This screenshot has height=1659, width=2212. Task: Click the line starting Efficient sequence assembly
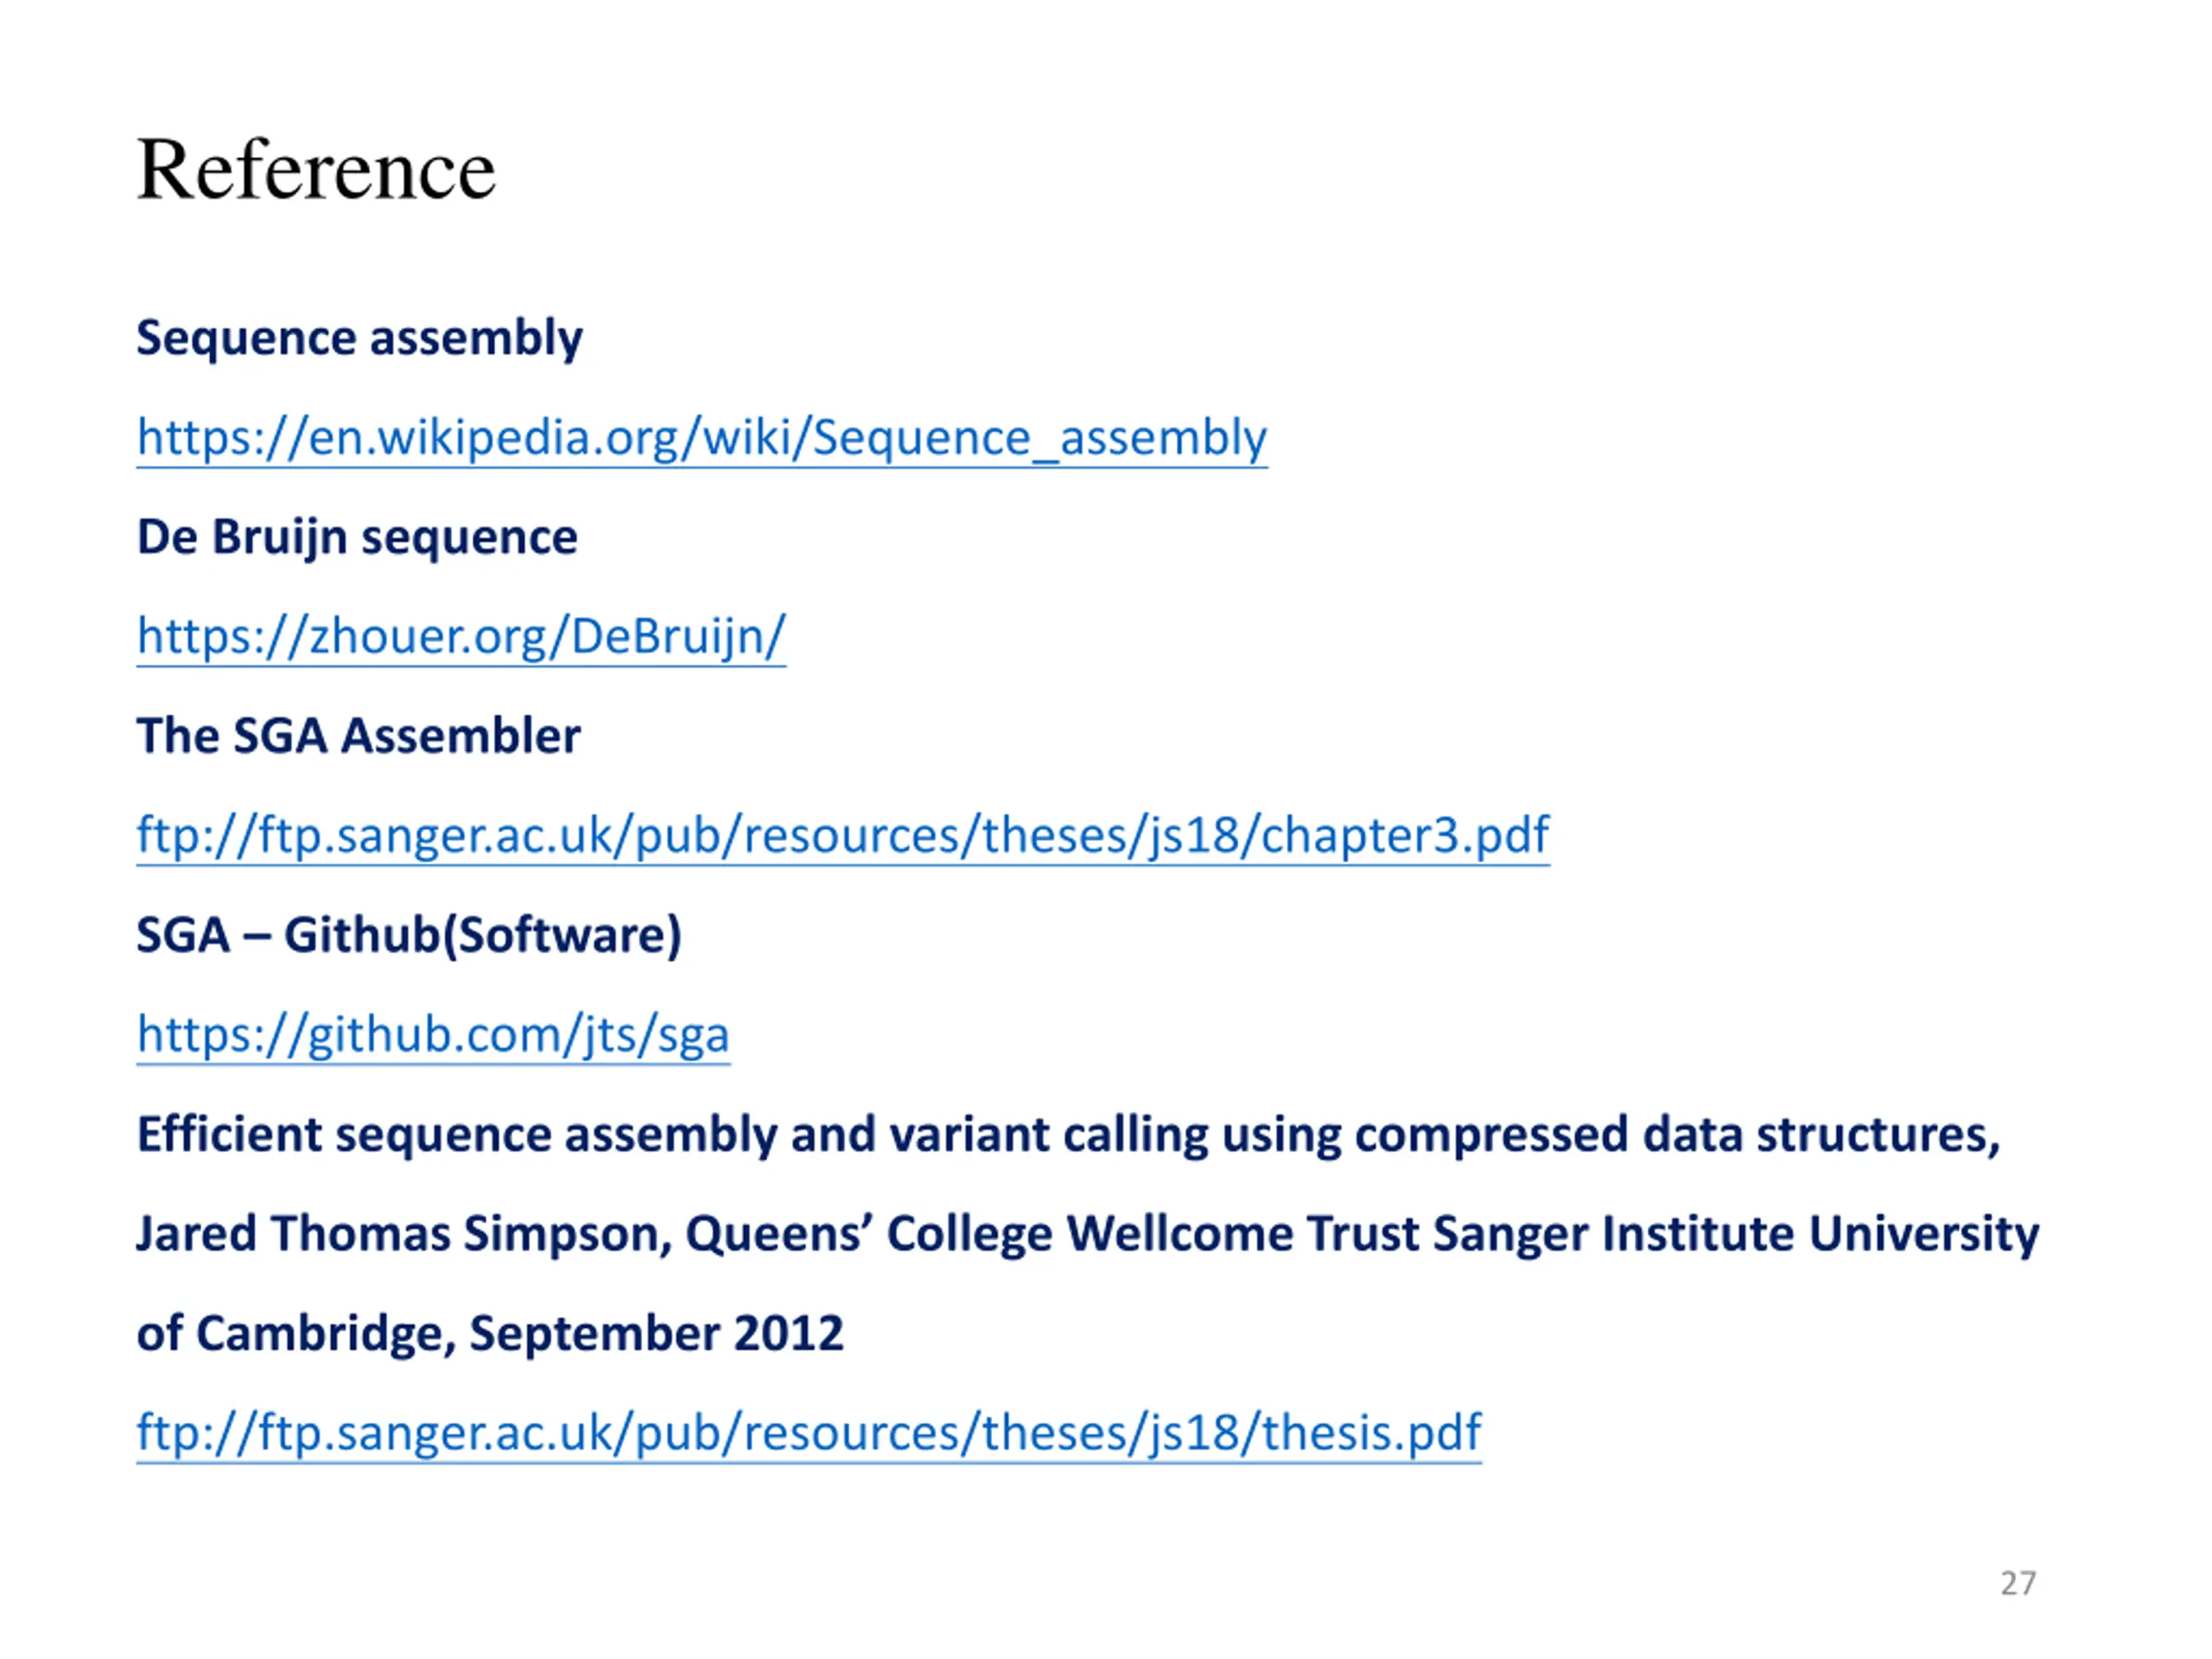(1068, 1135)
